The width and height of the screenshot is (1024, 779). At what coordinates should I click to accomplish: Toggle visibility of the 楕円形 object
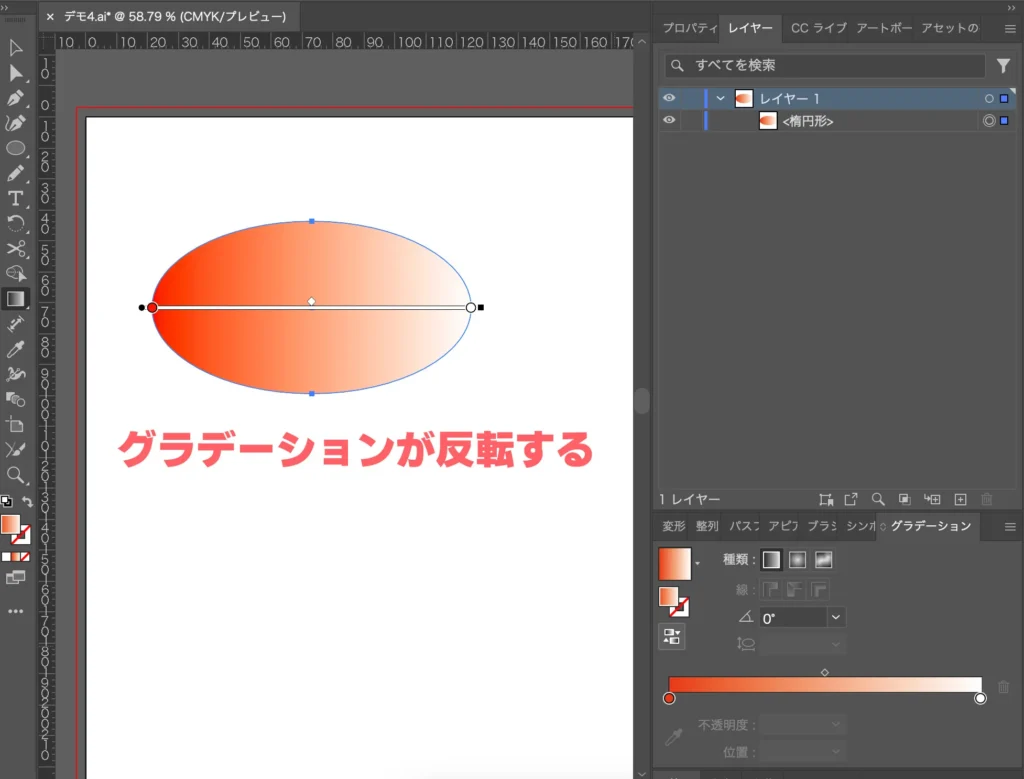pyautogui.click(x=669, y=120)
